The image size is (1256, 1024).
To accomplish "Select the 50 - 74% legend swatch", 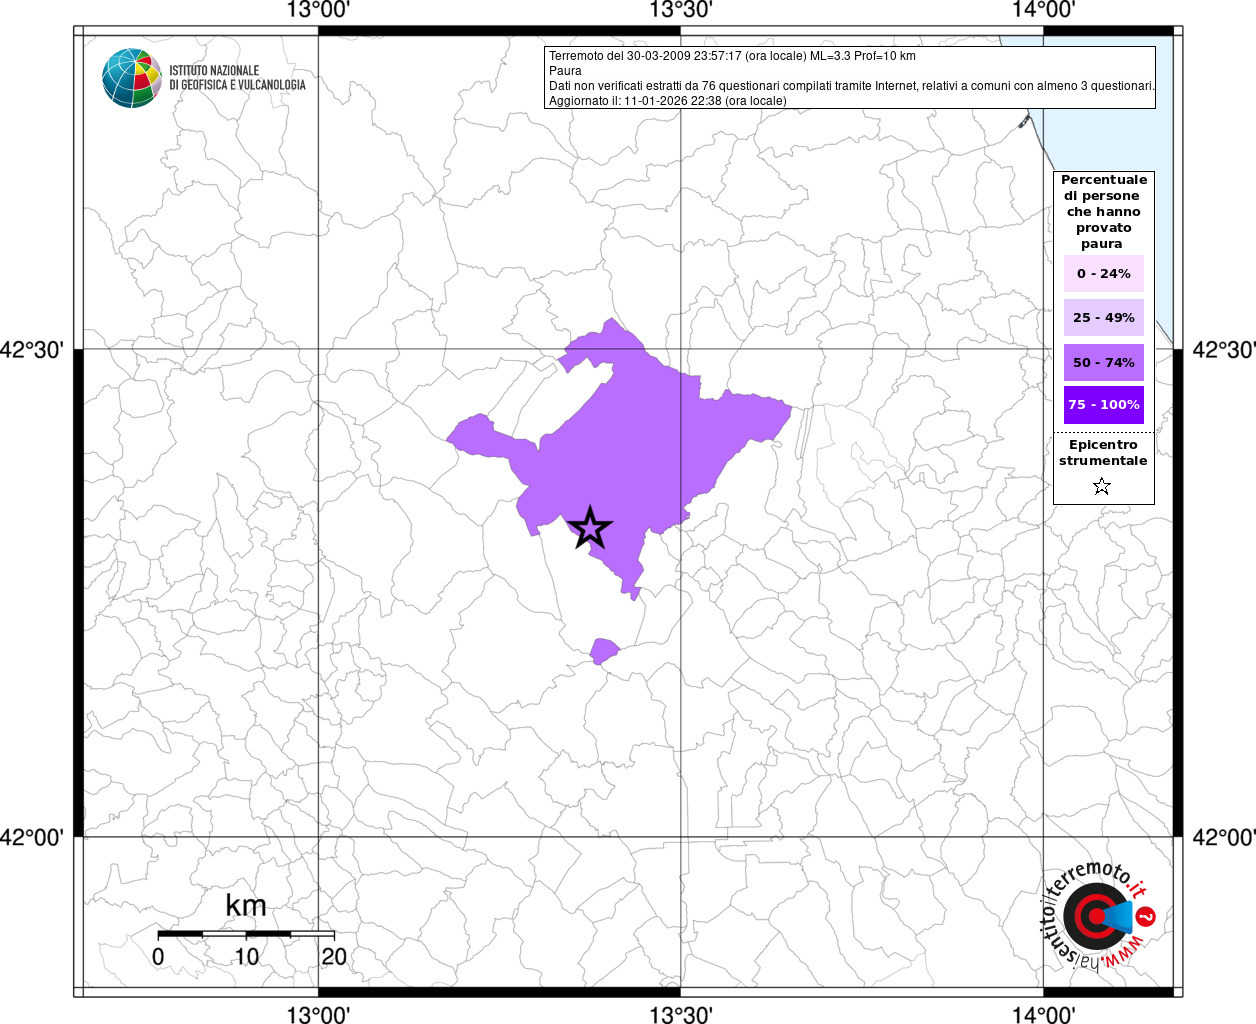I will point(1104,362).
